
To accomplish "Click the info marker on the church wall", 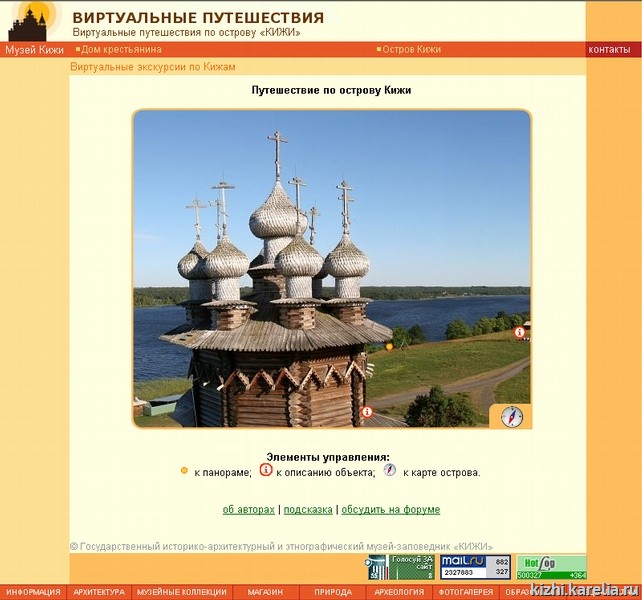I will [367, 412].
